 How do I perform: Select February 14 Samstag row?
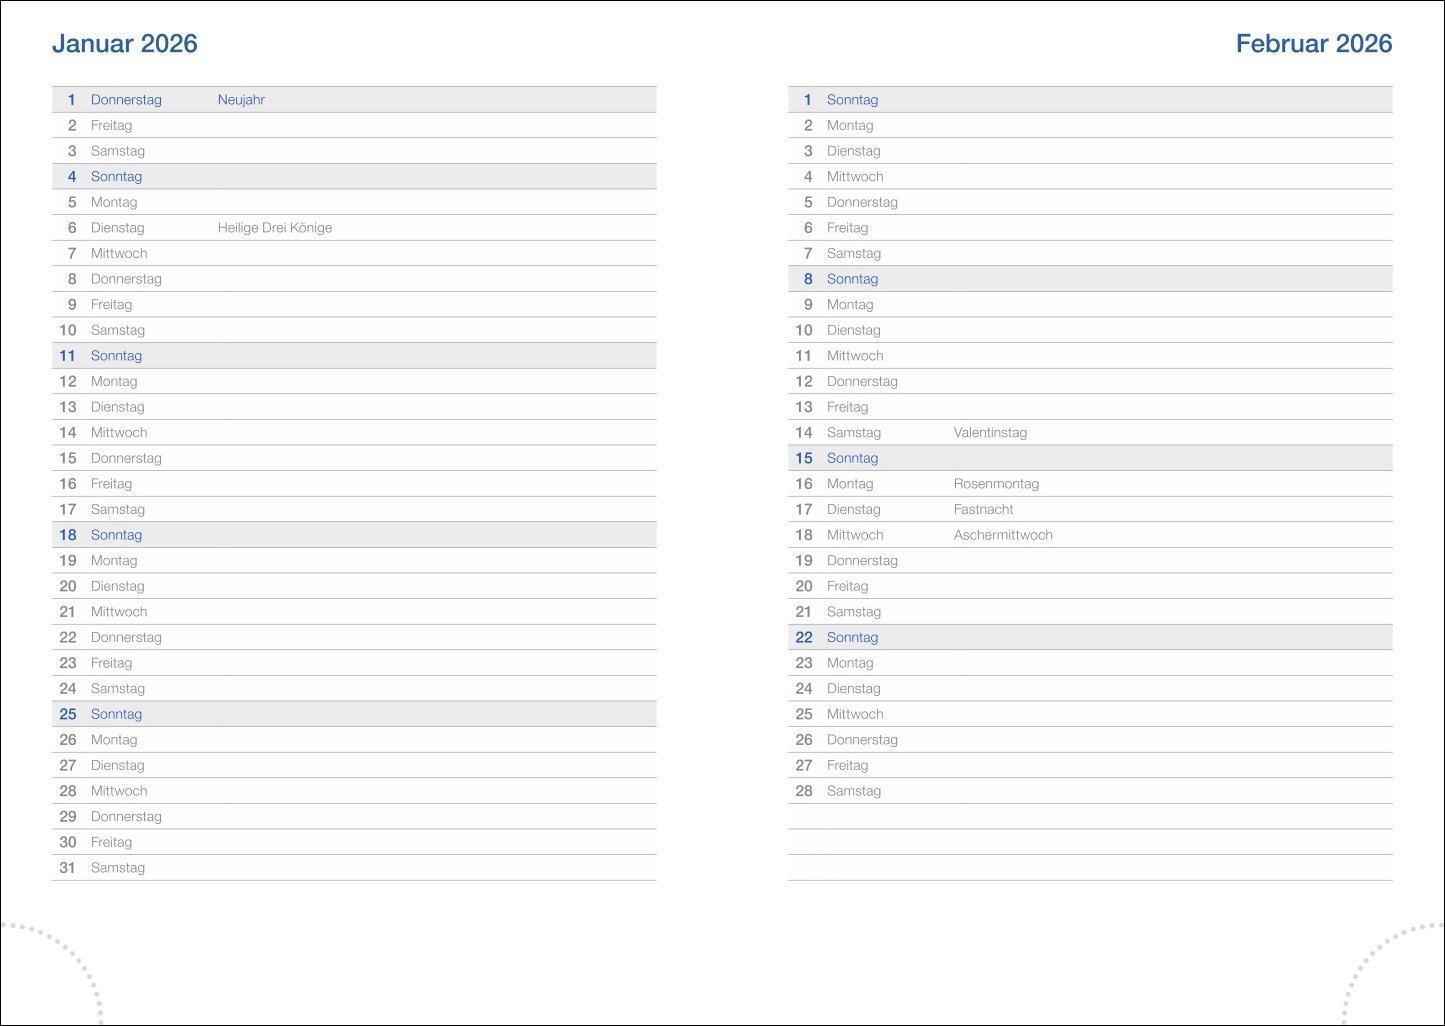[x=1090, y=432]
